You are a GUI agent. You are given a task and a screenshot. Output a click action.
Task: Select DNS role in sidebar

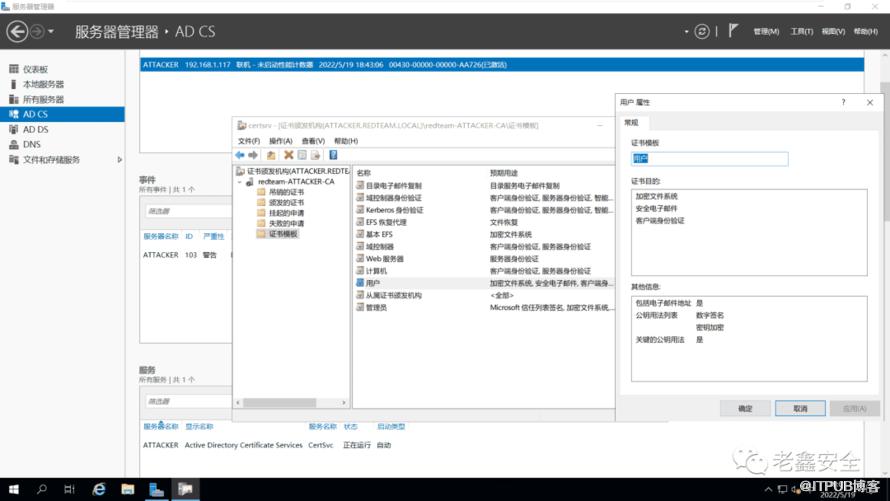[31, 144]
